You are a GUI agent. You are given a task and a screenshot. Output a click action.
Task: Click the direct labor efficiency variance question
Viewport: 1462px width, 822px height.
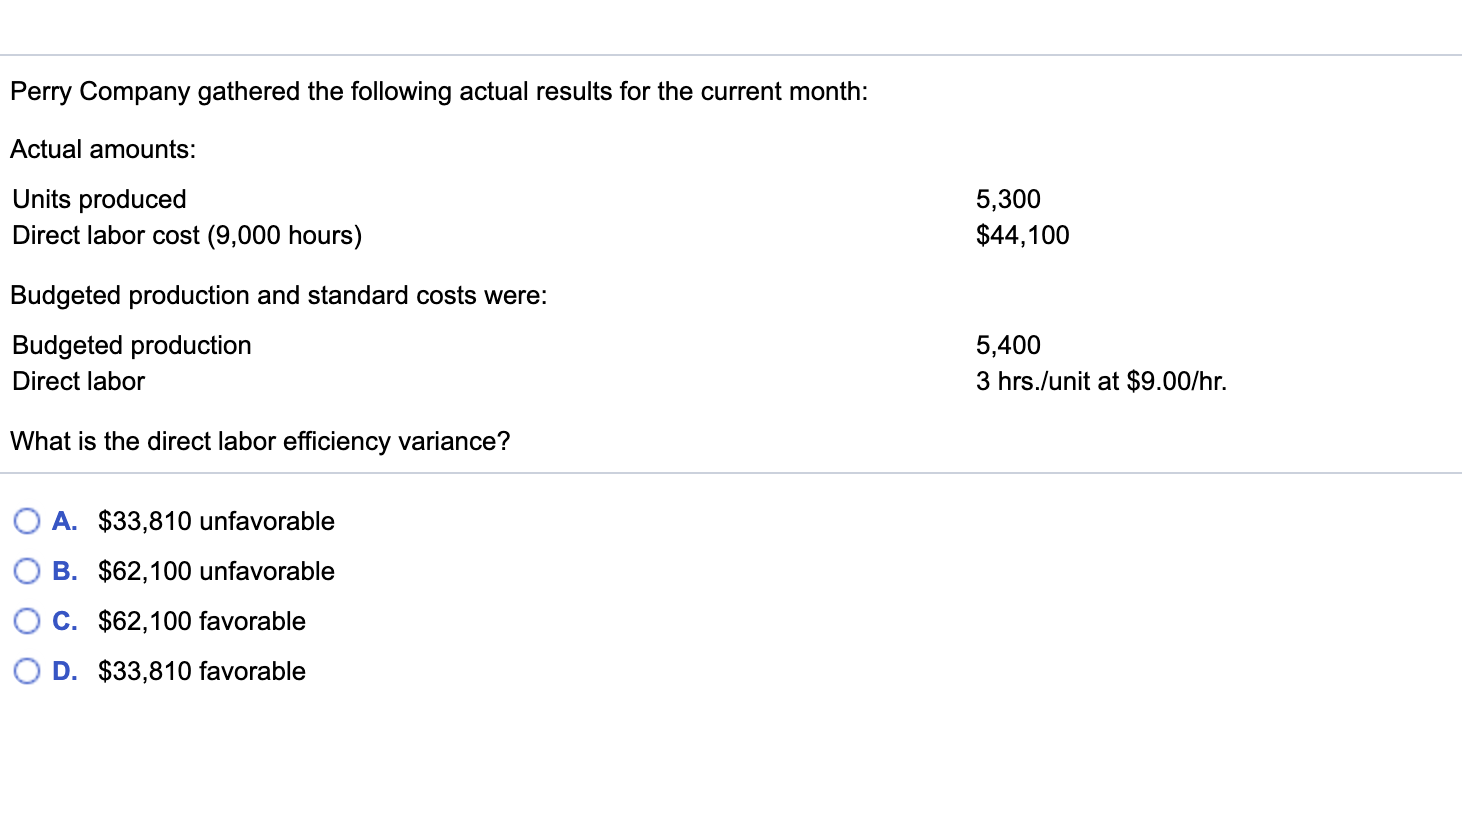tap(260, 441)
